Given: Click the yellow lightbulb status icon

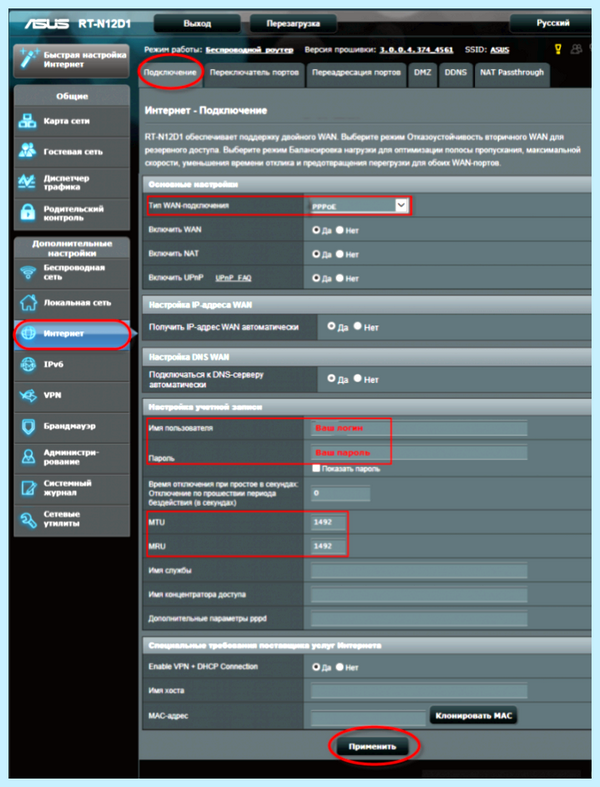Looking at the screenshot, I should (x=558, y=49).
